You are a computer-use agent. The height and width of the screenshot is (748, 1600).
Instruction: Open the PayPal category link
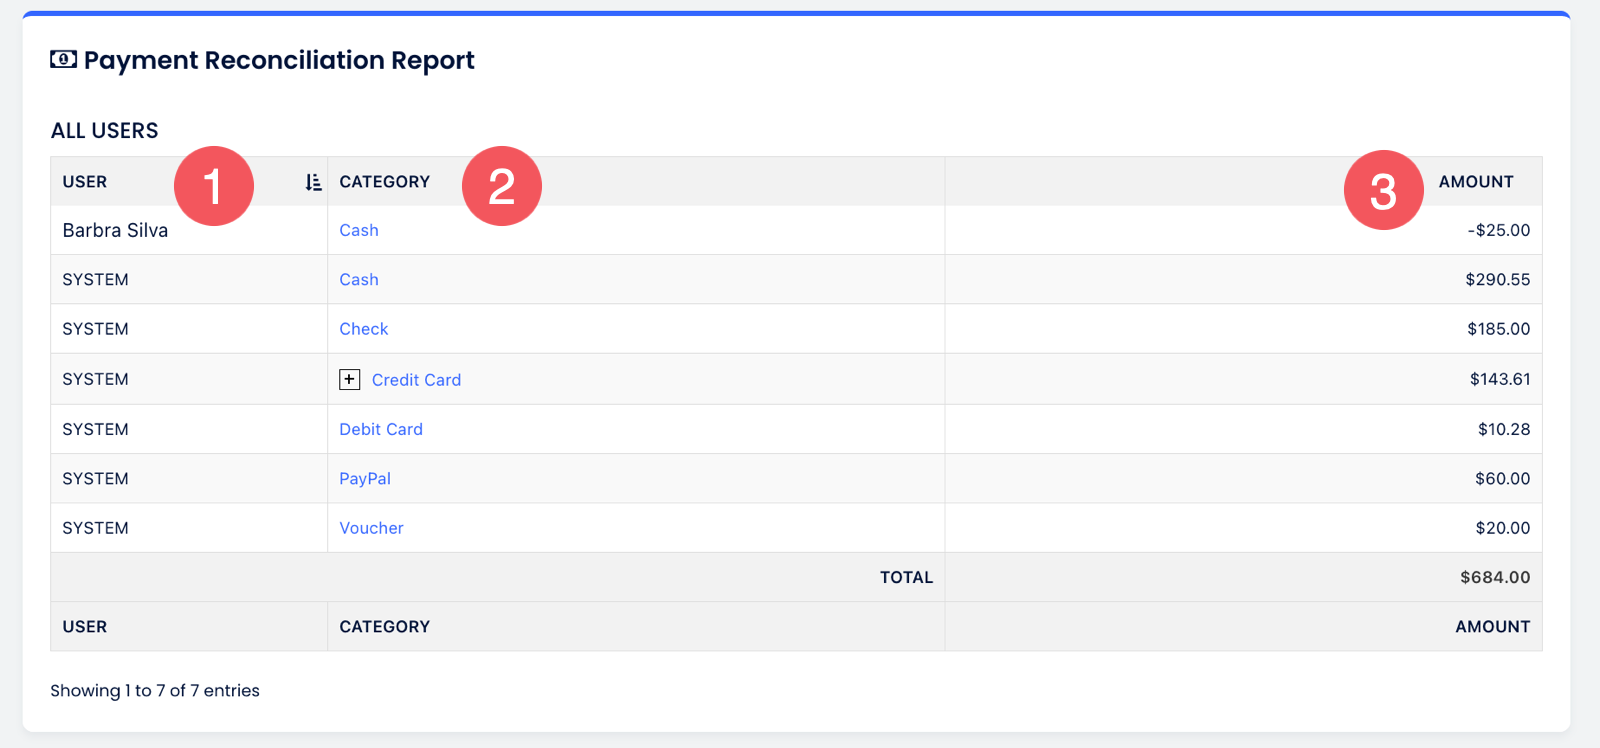(364, 479)
